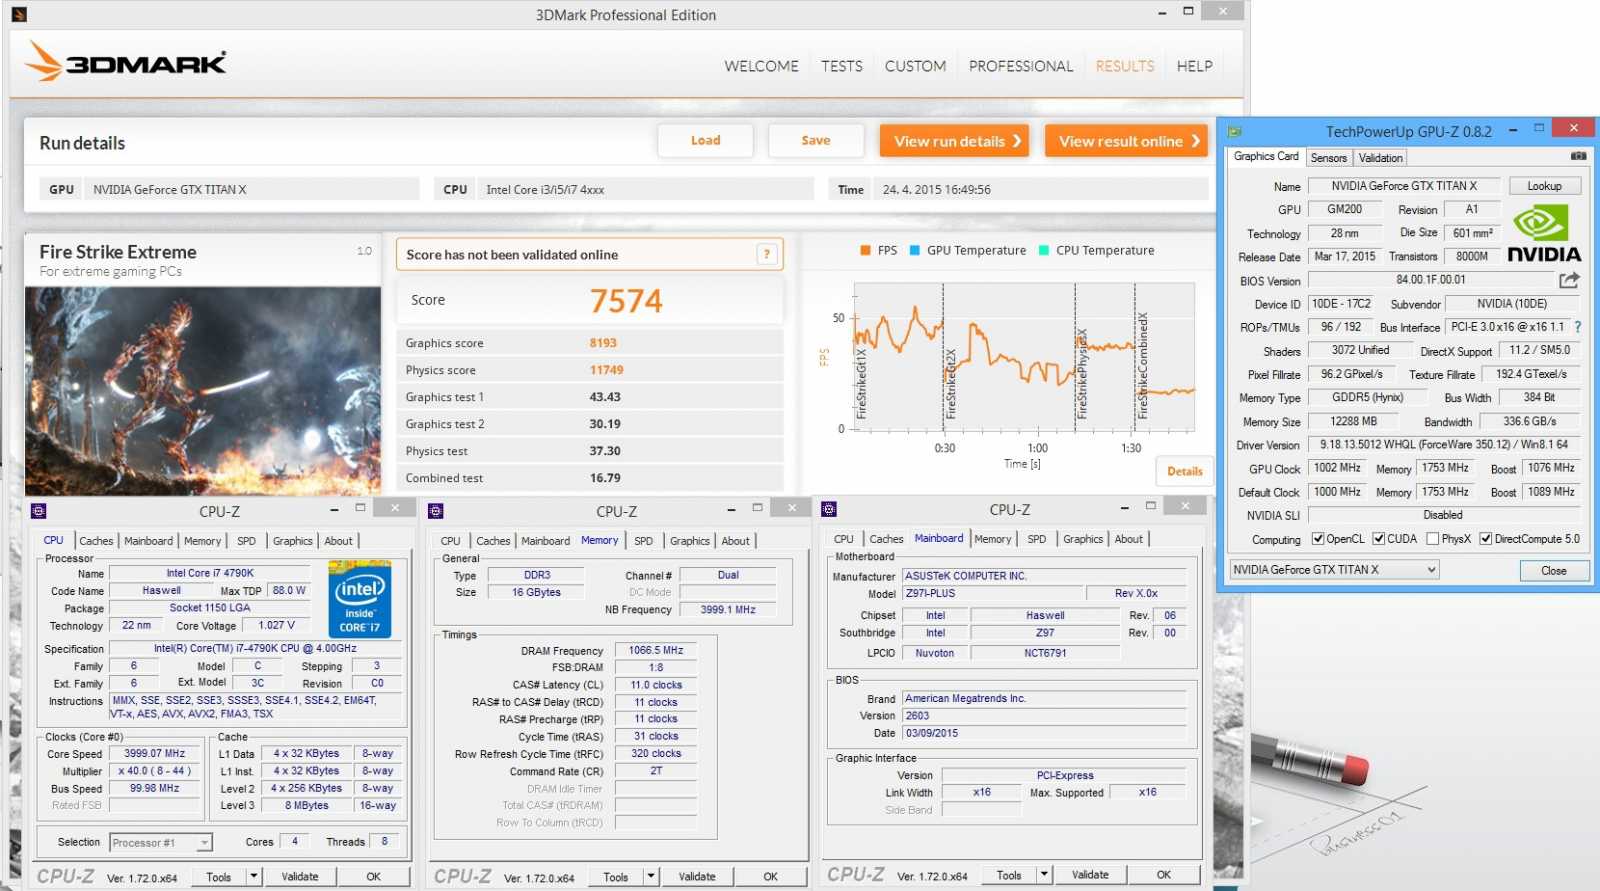Image resolution: width=1600 pixels, height=891 pixels.
Task: Click Validate in the left CPU-Z window
Action: [x=299, y=877]
